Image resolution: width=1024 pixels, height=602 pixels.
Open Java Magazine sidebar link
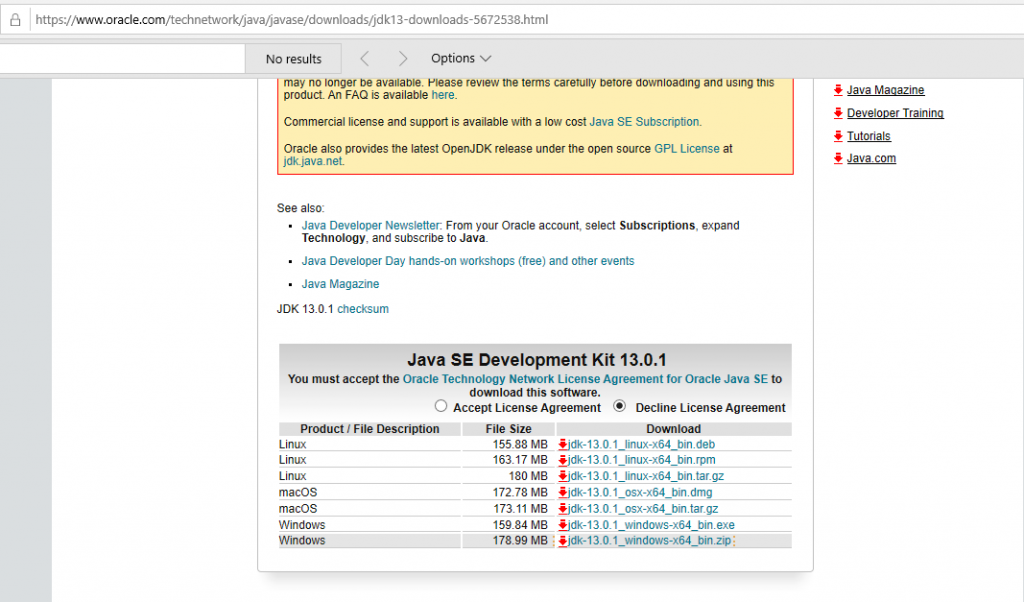coord(886,90)
